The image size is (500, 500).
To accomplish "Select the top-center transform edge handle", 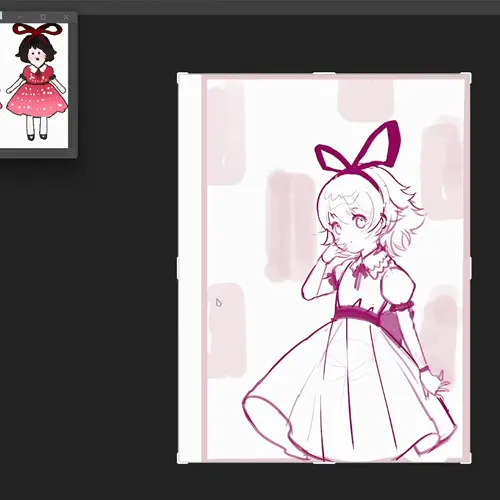I will click(324, 74).
